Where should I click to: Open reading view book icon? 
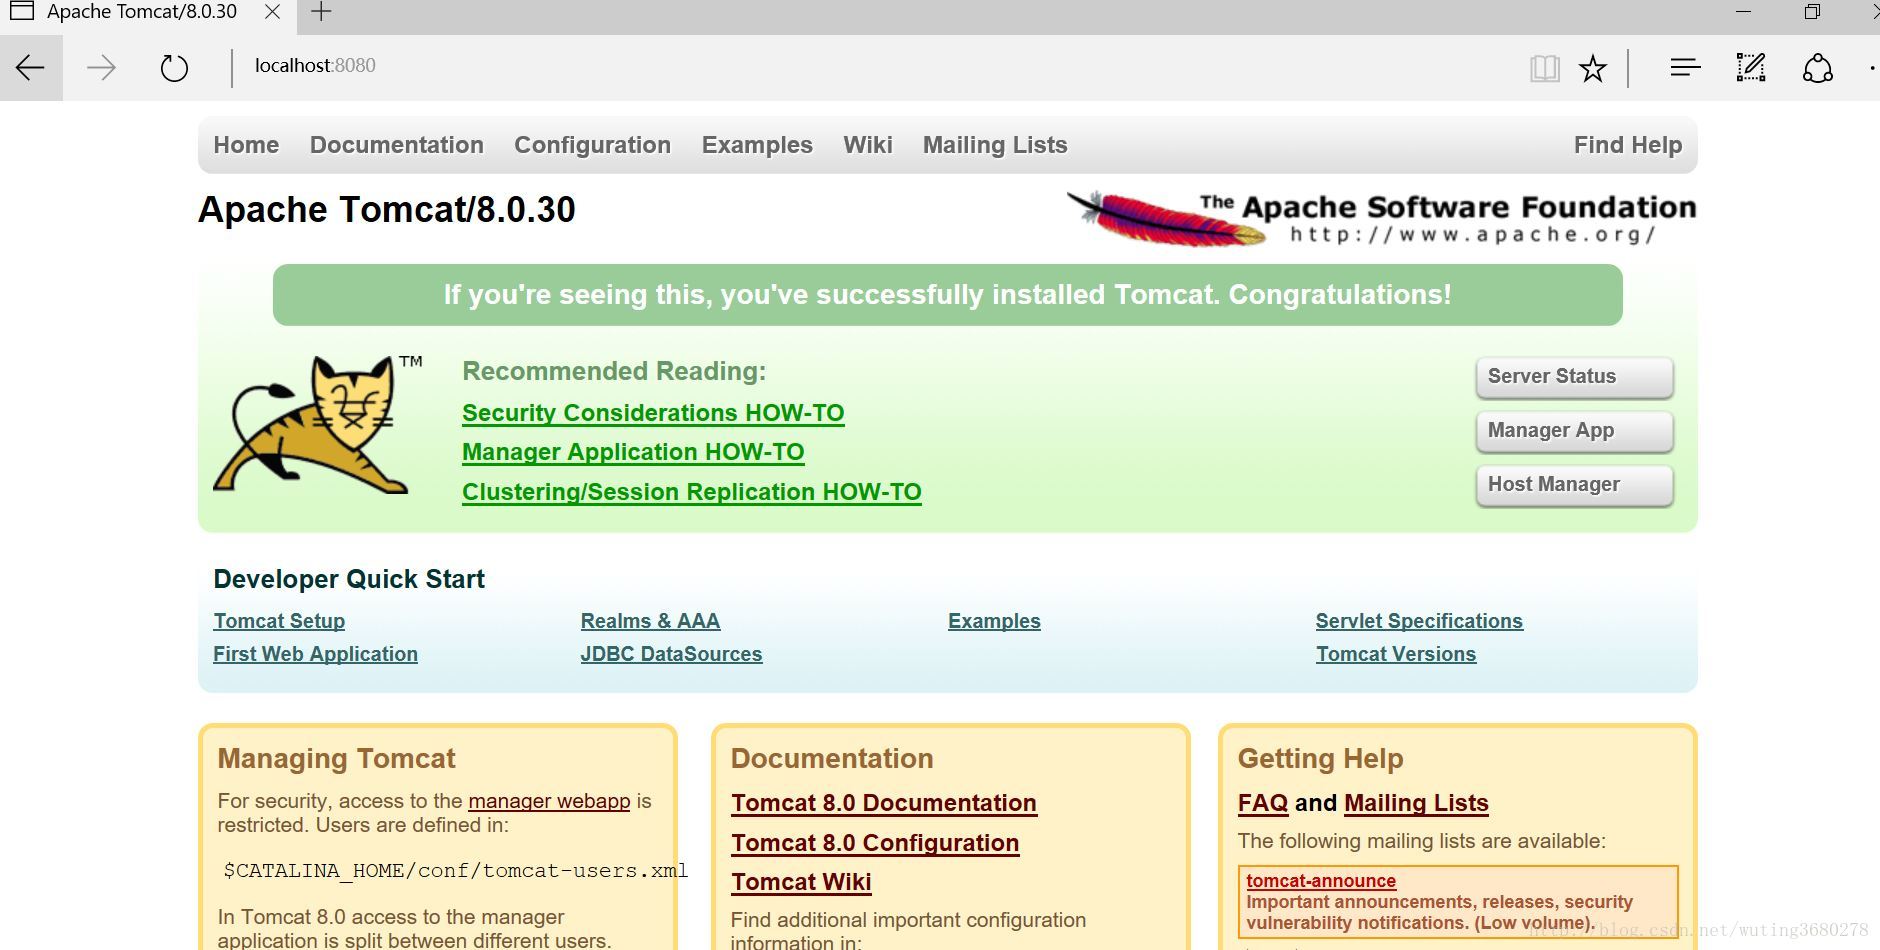pyautogui.click(x=1545, y=68)
